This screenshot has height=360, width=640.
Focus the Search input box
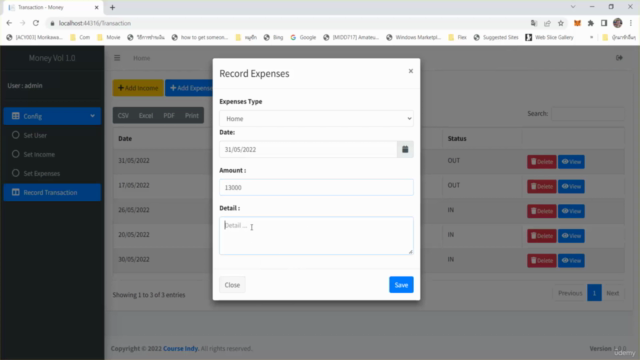pos(588,113)
